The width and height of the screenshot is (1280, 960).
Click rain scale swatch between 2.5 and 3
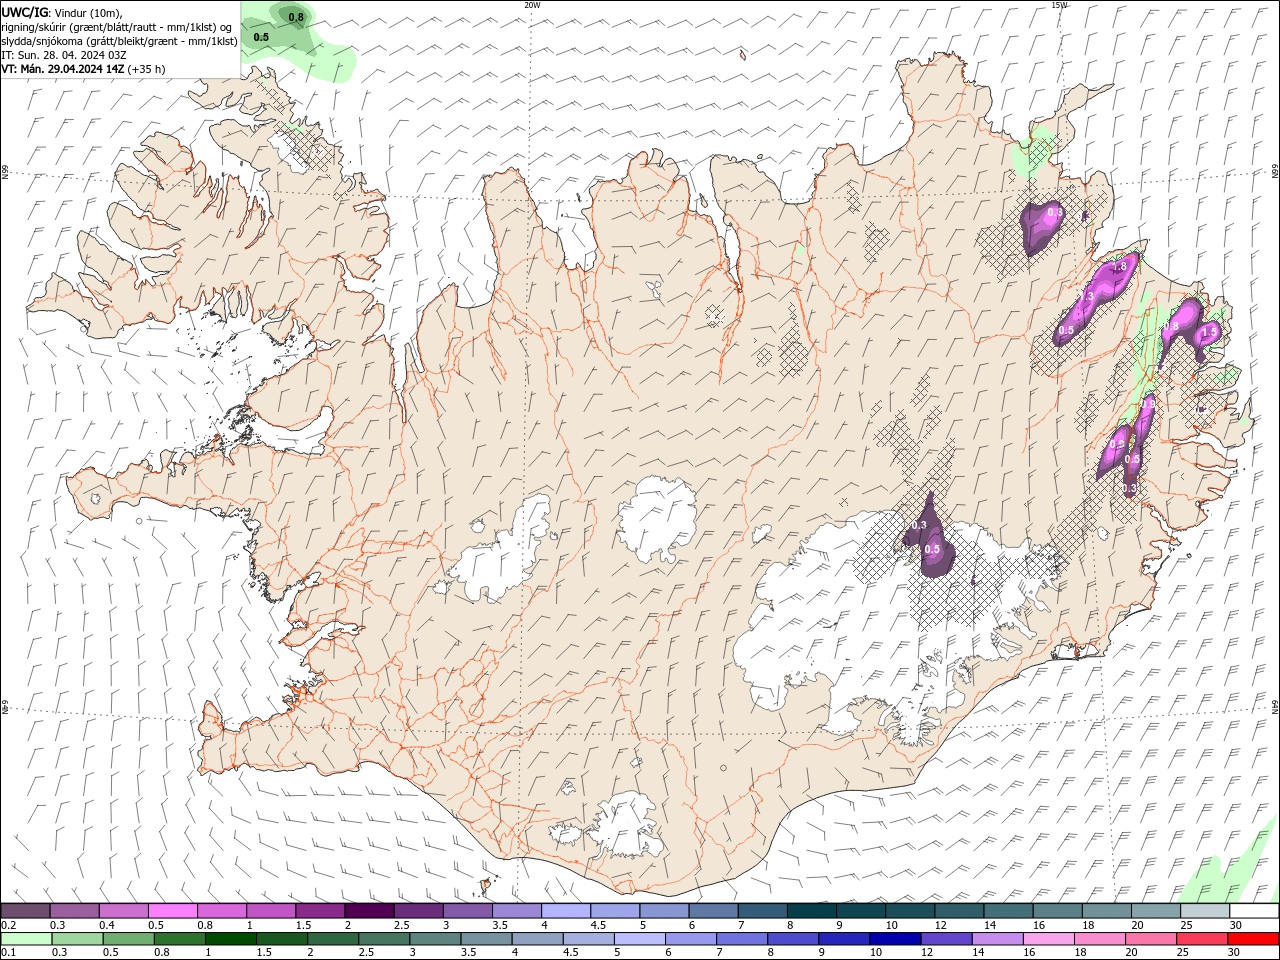click(x=383, y=939)
